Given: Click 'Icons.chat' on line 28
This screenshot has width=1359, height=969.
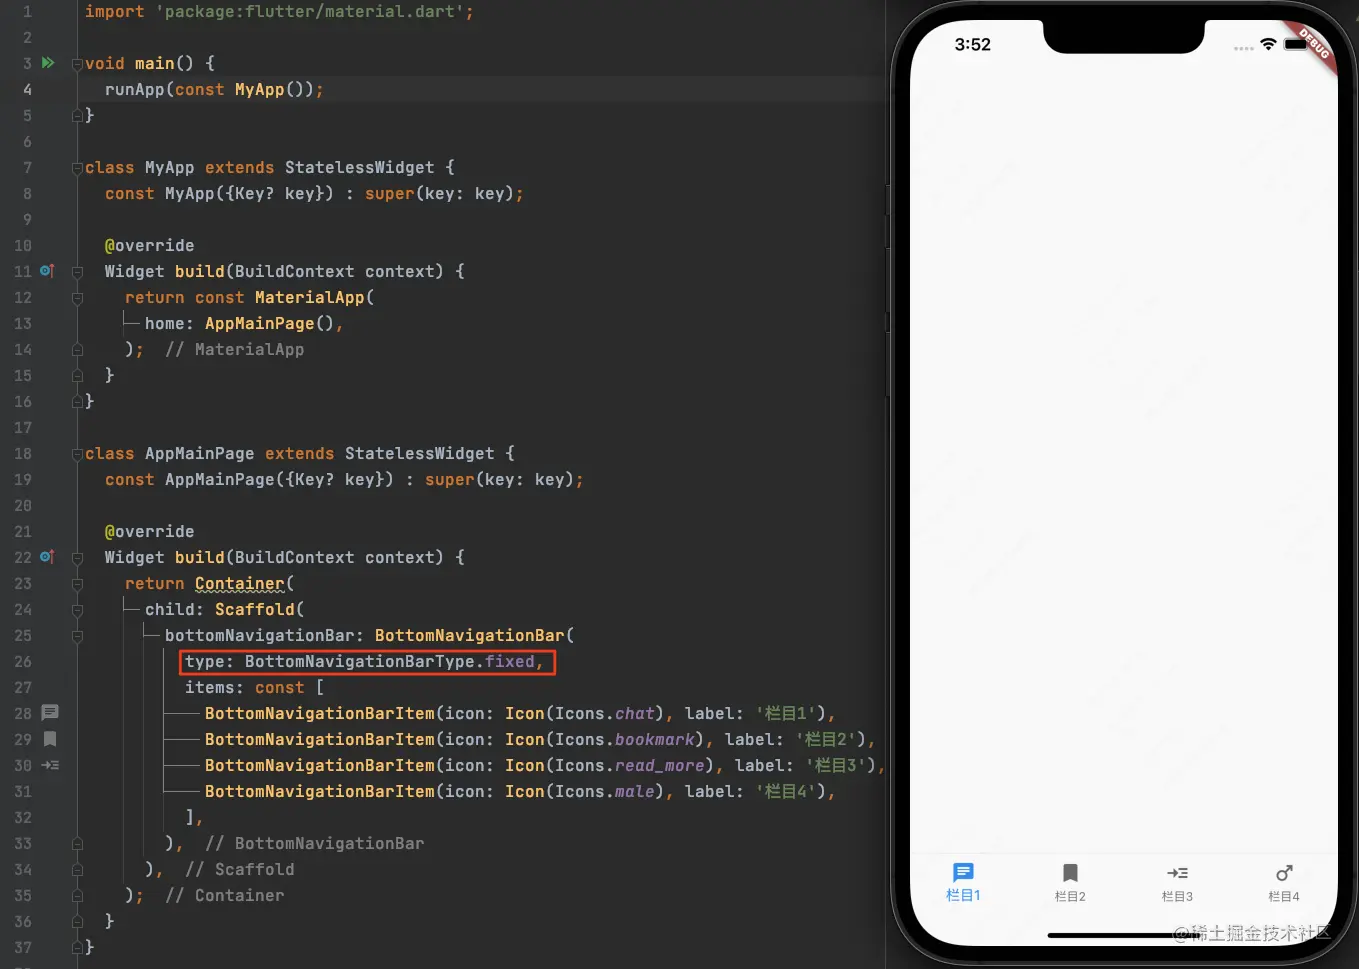Looking at the screenshot, I should click(x=604, y=713).
